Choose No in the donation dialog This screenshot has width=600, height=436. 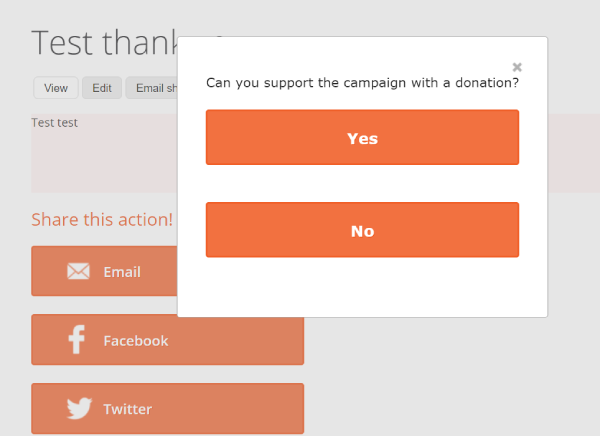(x=362, y=230)
